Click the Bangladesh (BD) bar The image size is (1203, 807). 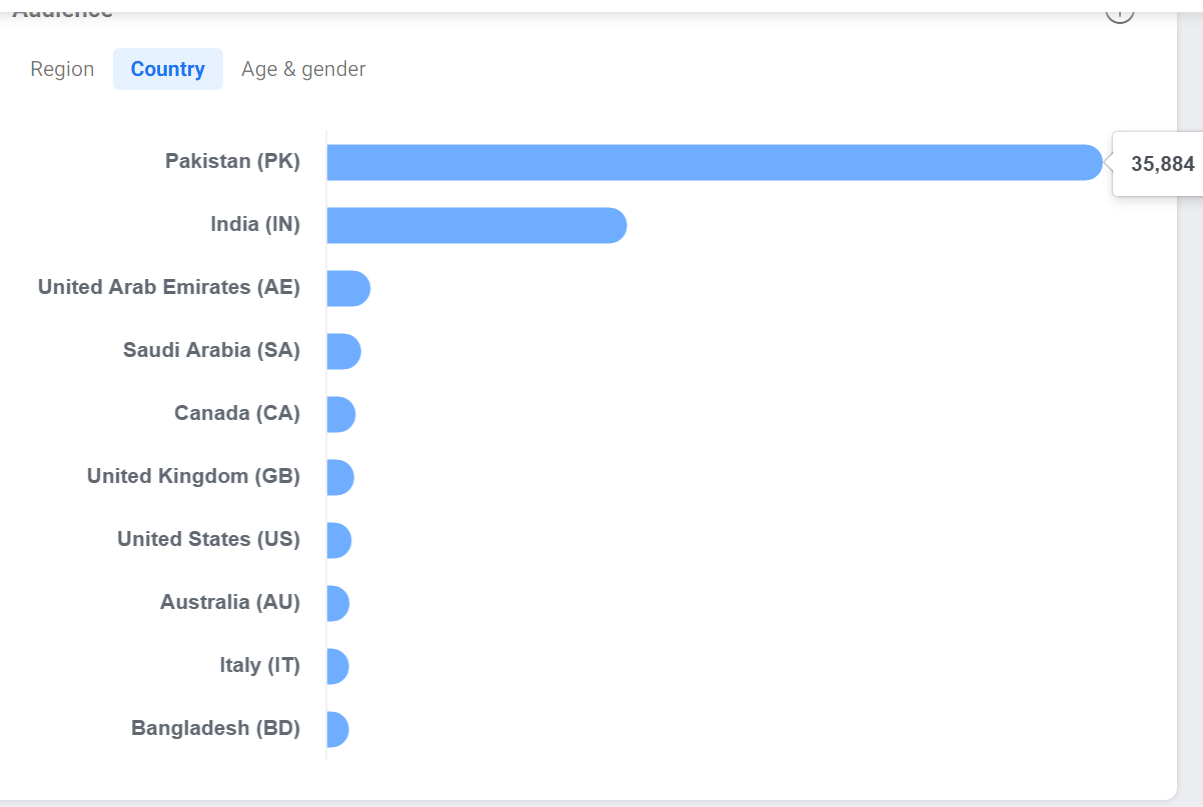click(x=338, y=729)
